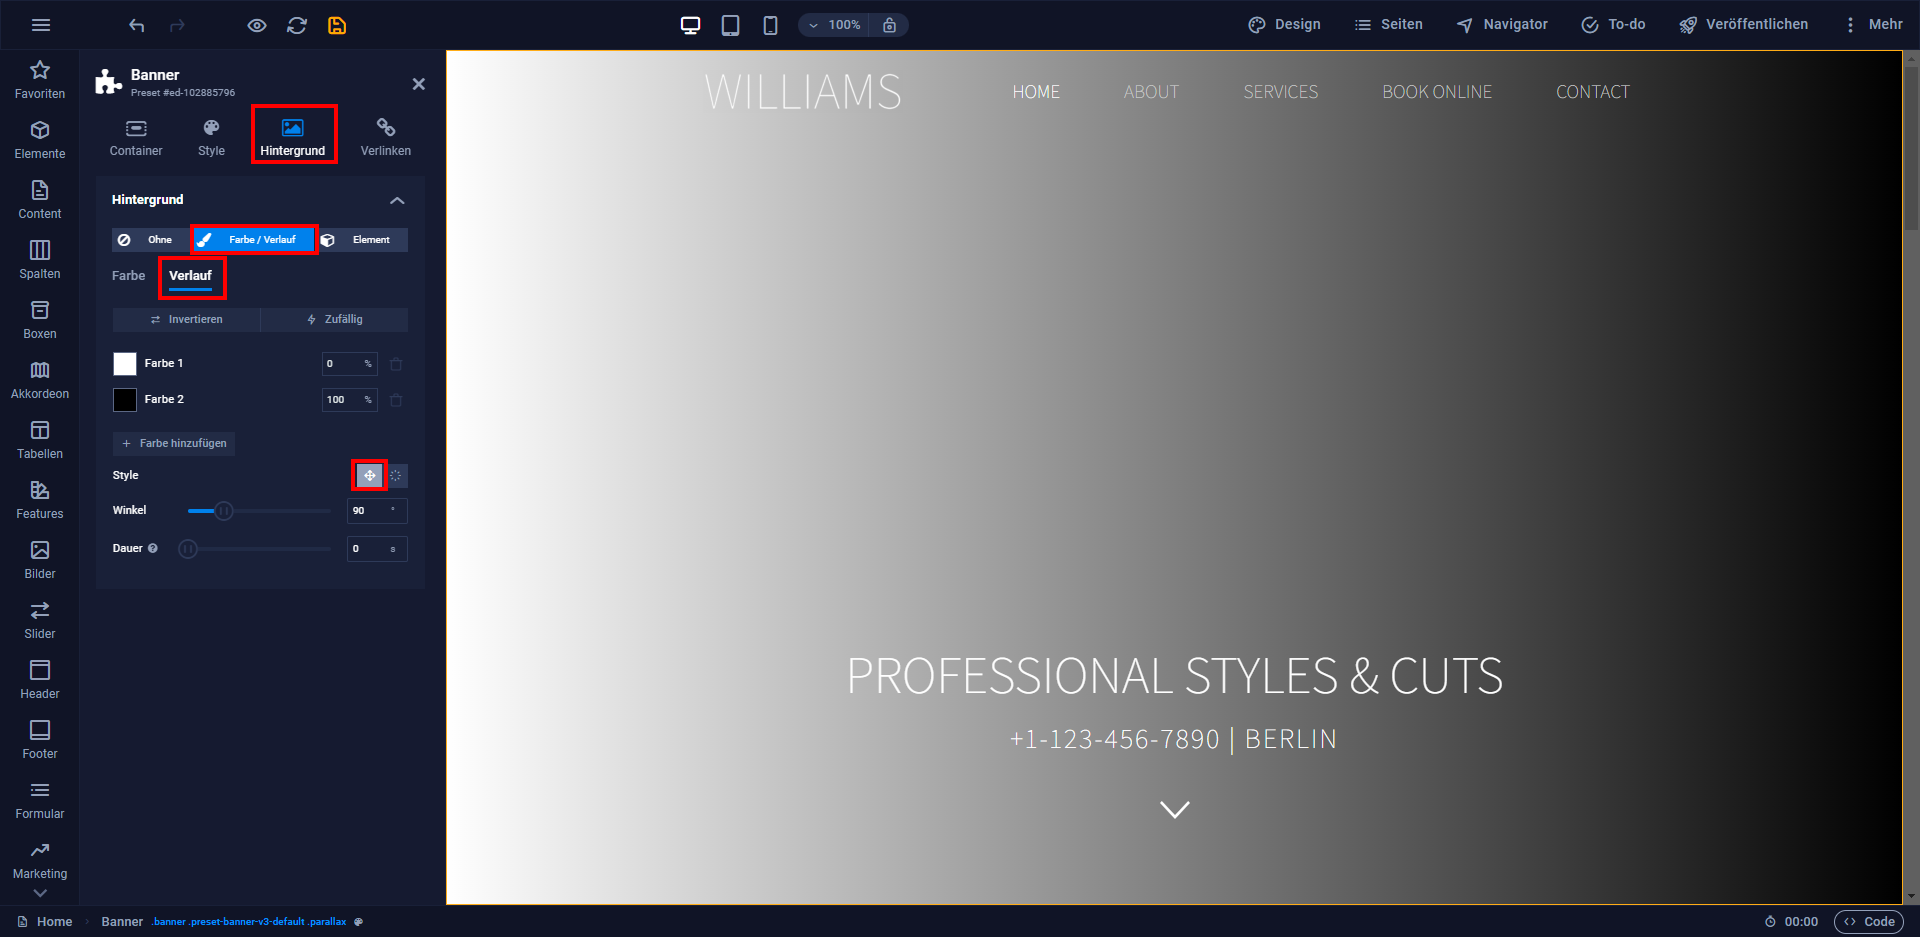The image size is (1920, 937).
Task: Edit Farbe 2 percentage field
Action: click(350, 400)
